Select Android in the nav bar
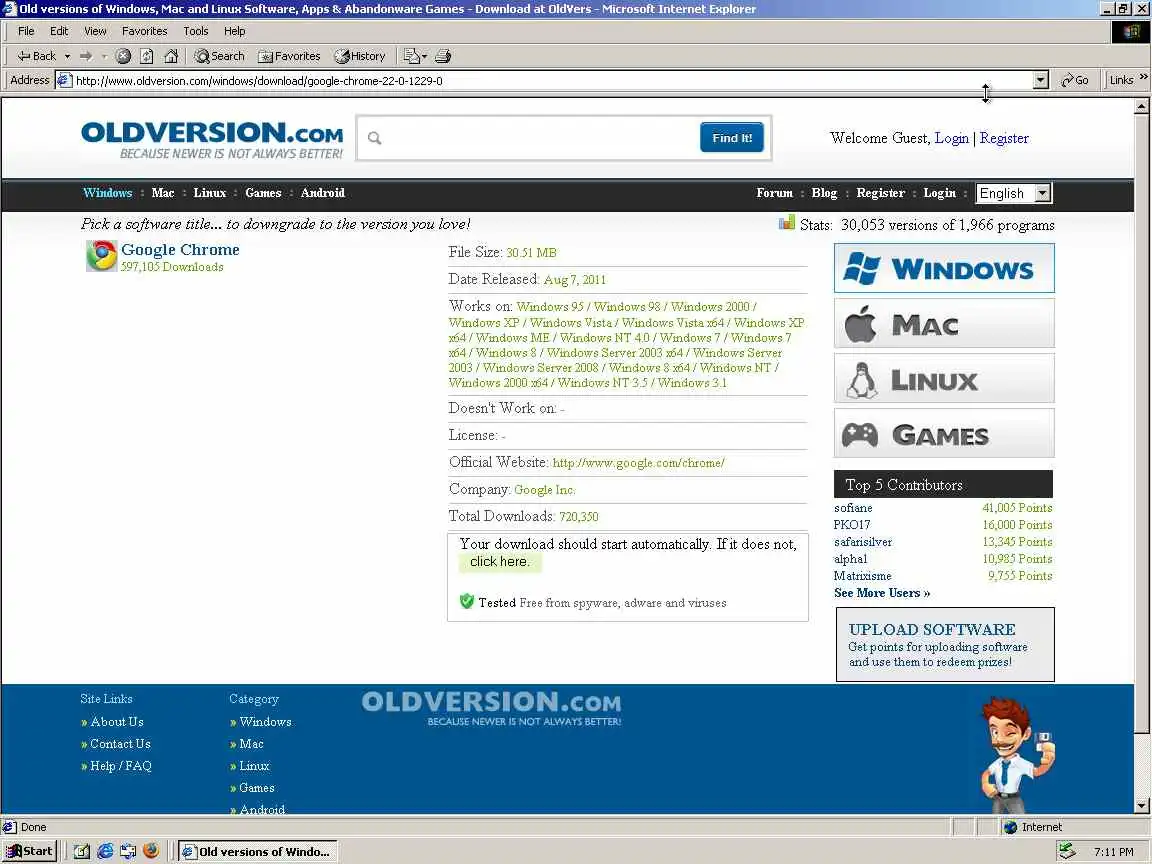 323,192
